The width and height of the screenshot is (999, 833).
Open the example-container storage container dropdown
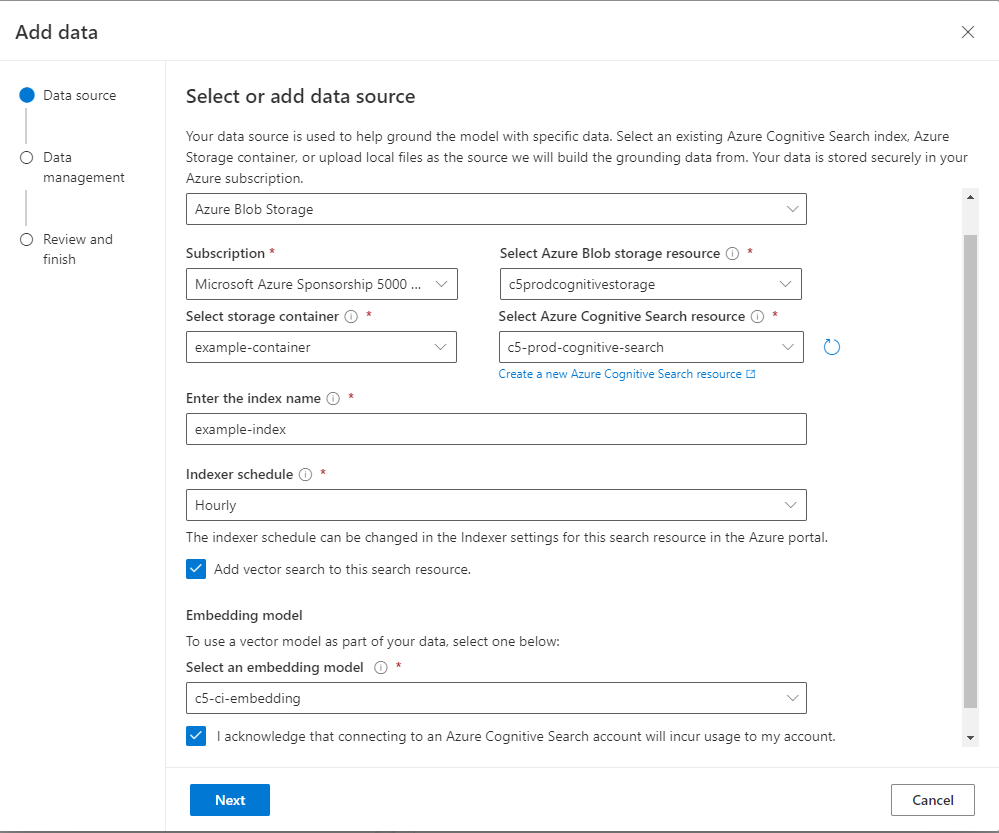pyautogui.click(x=321, y=347)
